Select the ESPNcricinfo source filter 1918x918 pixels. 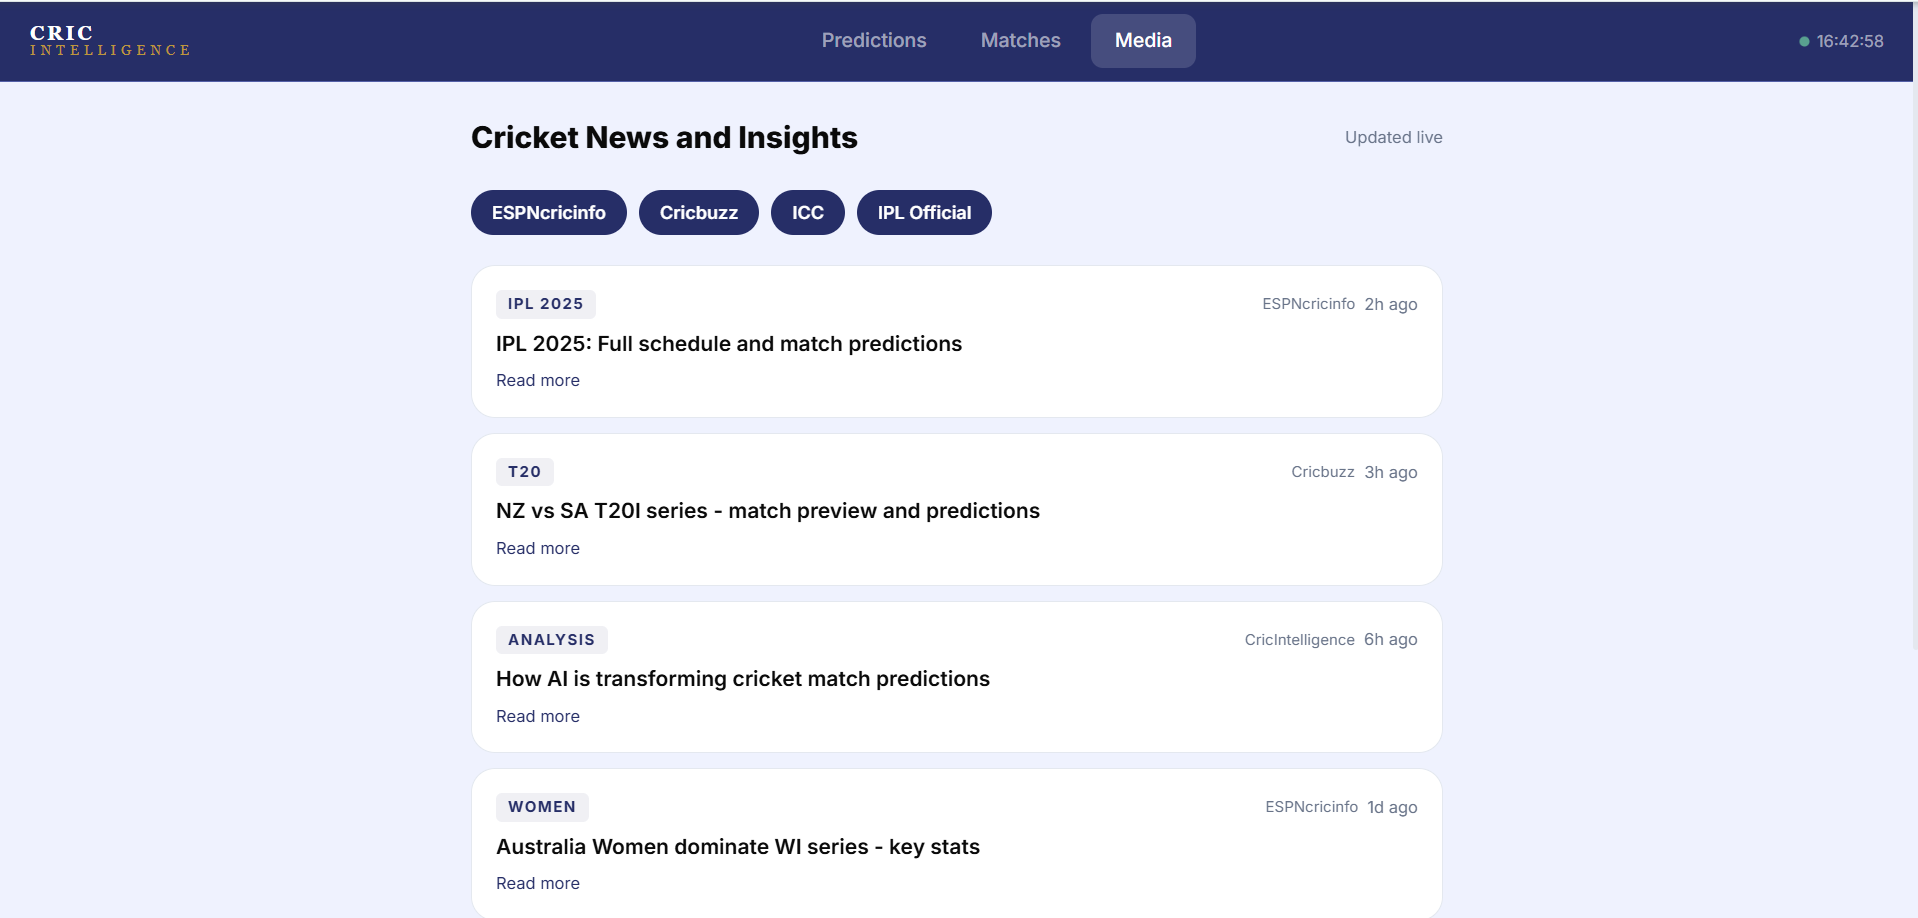(x=548, y=212)
